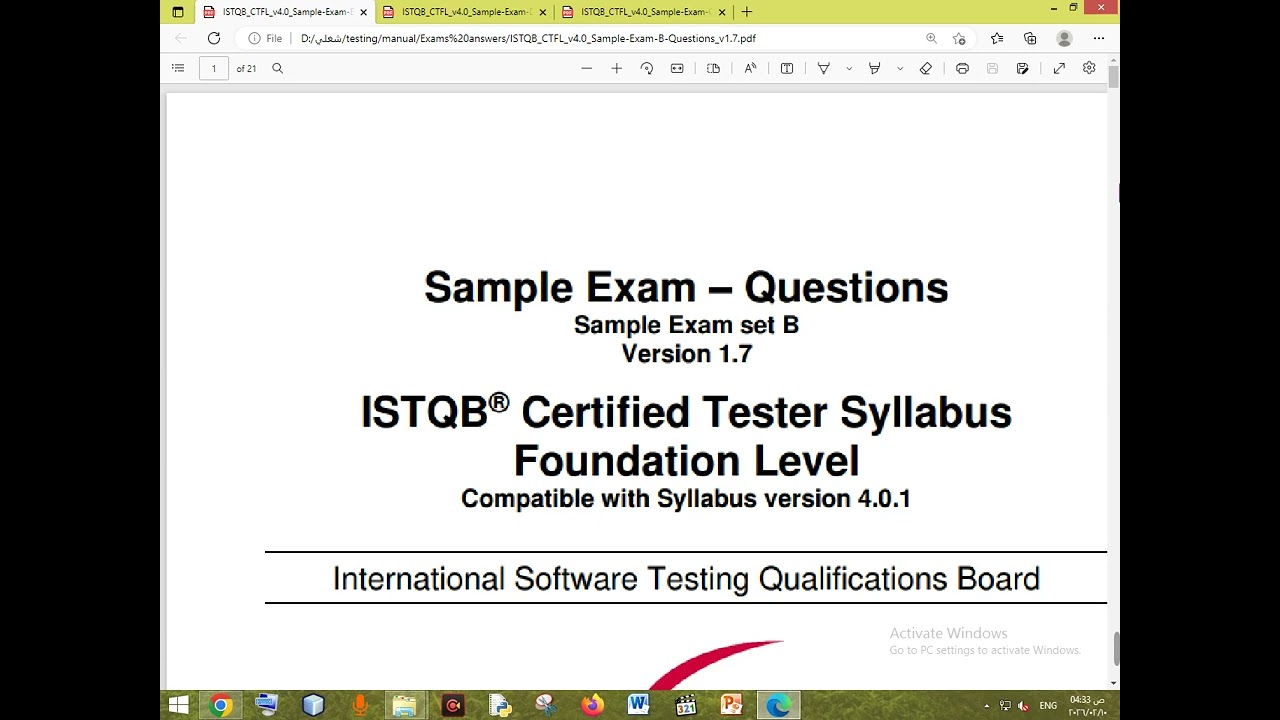Image resolution: width=1280 pixels, height=720 pixels.
Task: Switch to the third ISTQB Sample-Exam tab
Action: (x=644, y=12)
